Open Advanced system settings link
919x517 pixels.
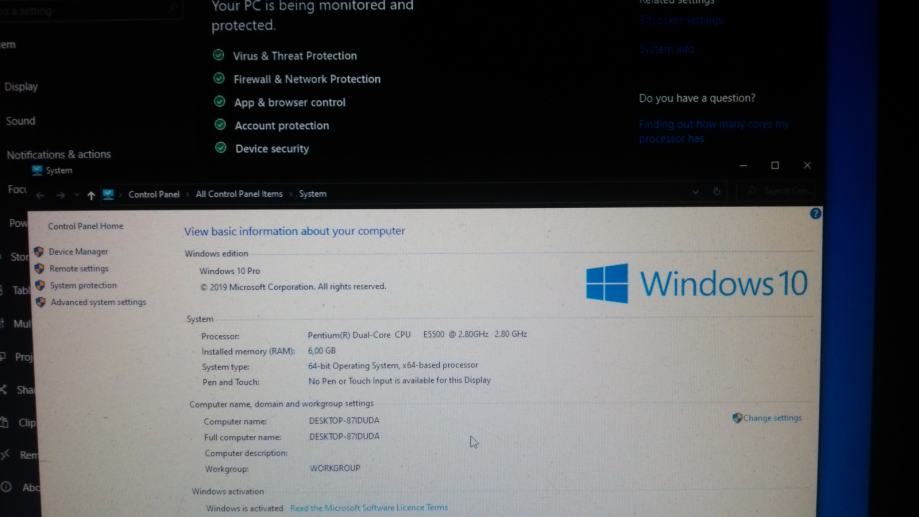coord(98,302)
